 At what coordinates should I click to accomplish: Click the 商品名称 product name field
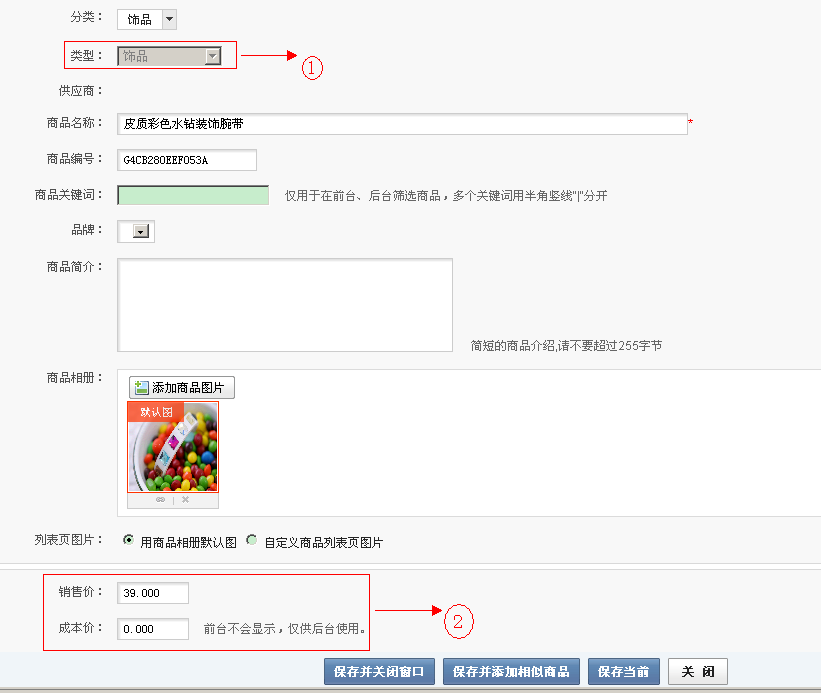[x=402, y=124]
